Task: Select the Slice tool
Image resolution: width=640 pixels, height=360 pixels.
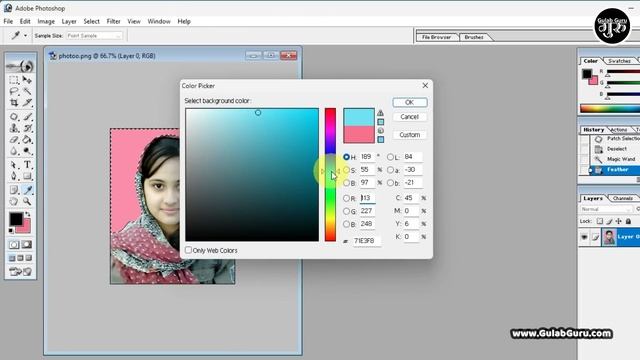Action: (27, 102)
